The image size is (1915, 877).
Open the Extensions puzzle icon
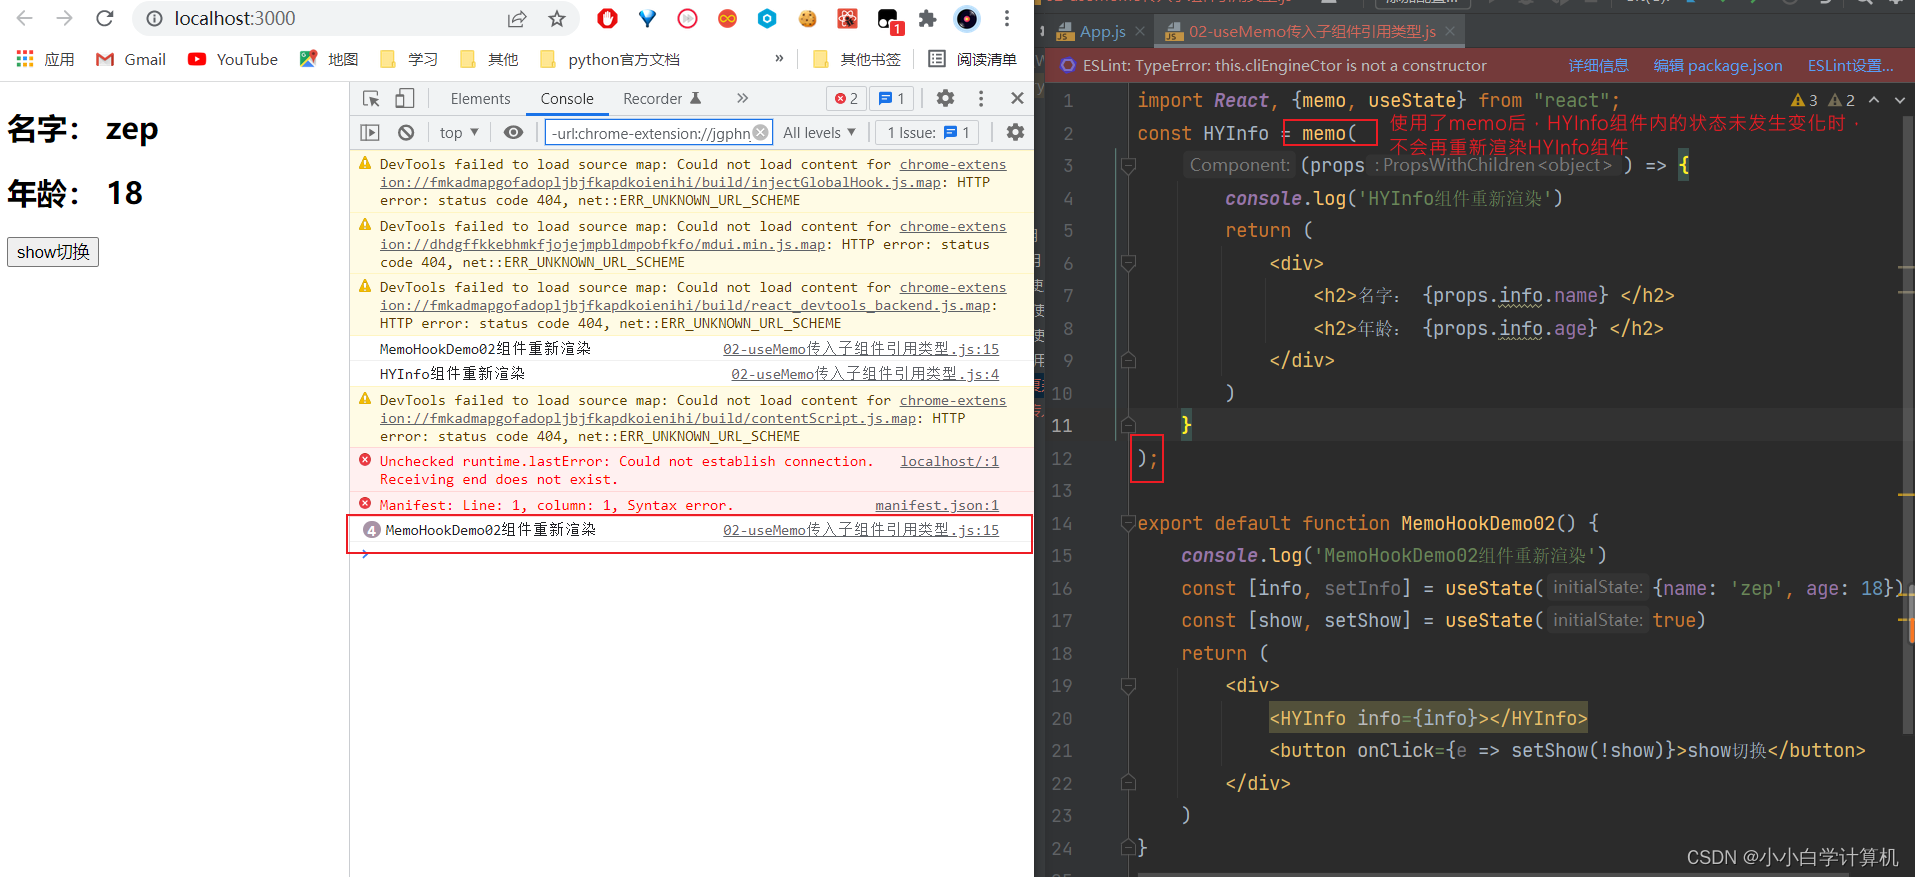927,18
